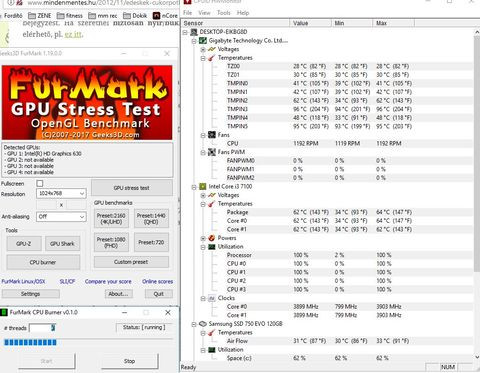The image size is (480, 373).
Task: Open the Tools menu in HWMonitor
Action: pyautogui.click(x=224, y=13)
